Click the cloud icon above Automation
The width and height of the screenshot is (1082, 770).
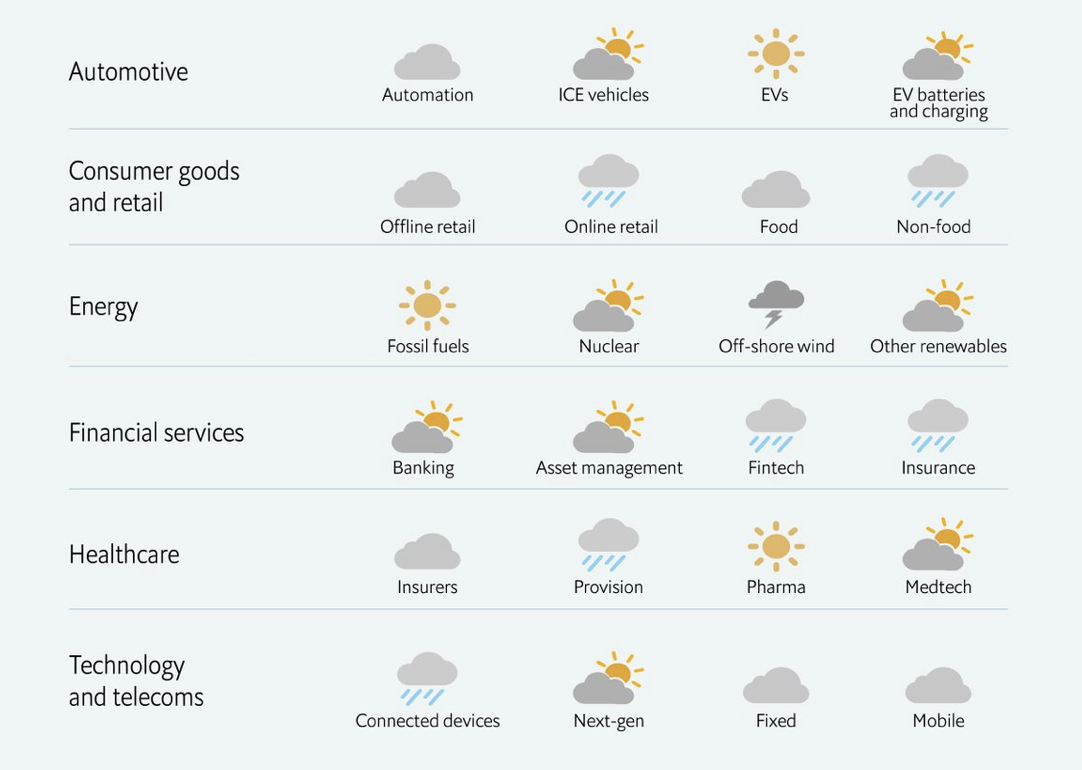tap(427, 62)
